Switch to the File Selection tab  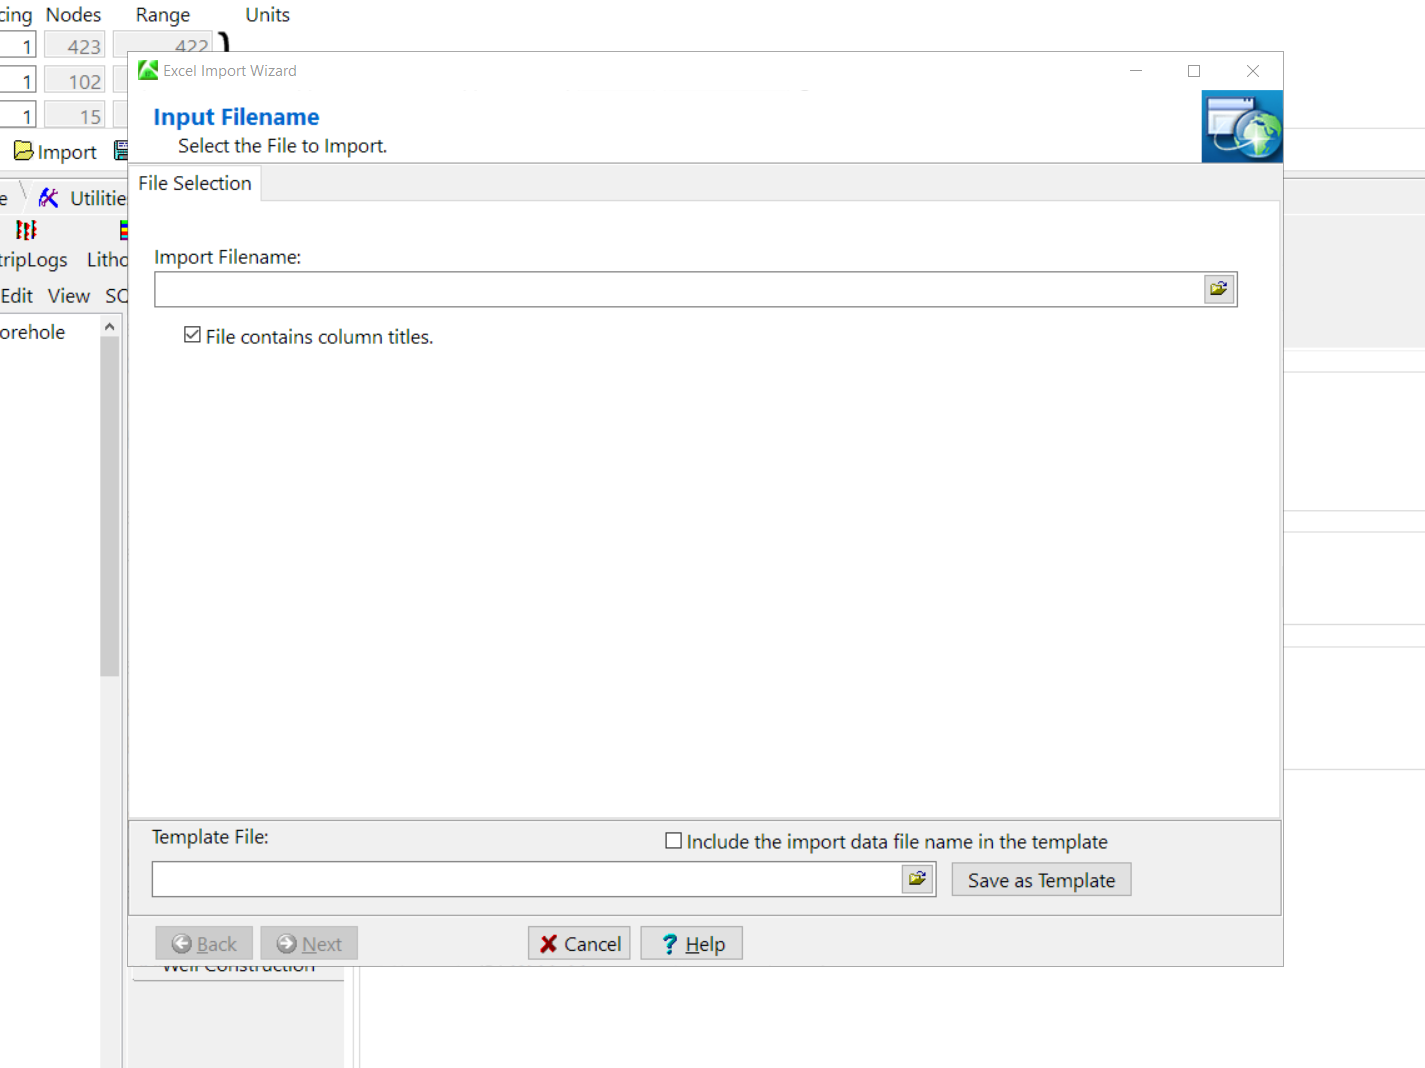pos(195,183)
